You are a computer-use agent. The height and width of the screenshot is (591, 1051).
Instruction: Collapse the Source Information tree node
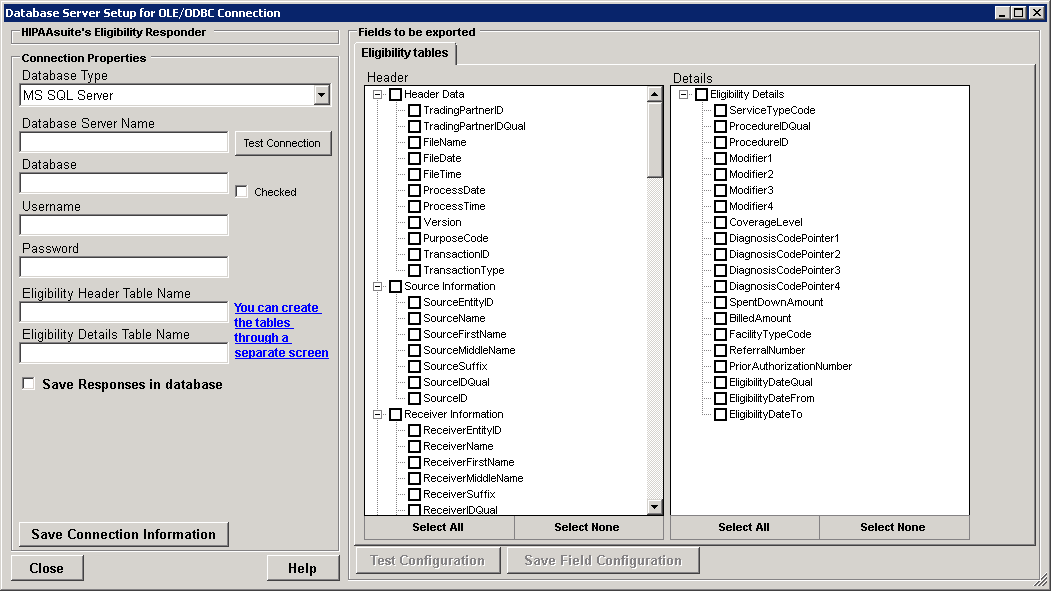tap(379, 286)
